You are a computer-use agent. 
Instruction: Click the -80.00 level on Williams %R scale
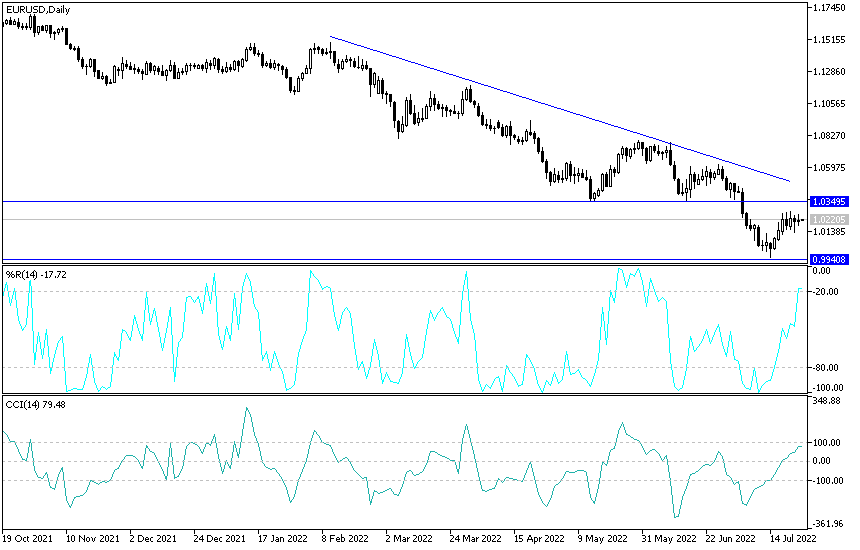pyautogui.click(x=826, y=367)
